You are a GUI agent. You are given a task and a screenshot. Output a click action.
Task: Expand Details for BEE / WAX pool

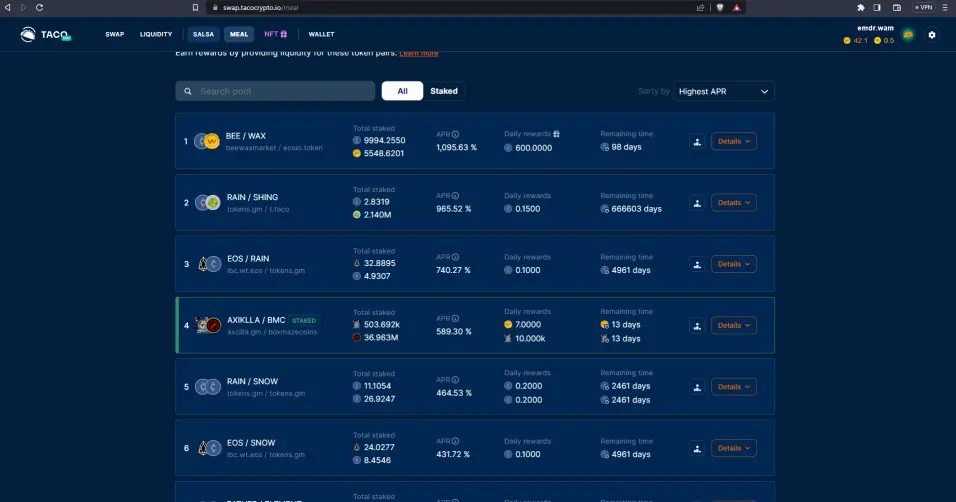pyautogui.click(x=733, y=142)
